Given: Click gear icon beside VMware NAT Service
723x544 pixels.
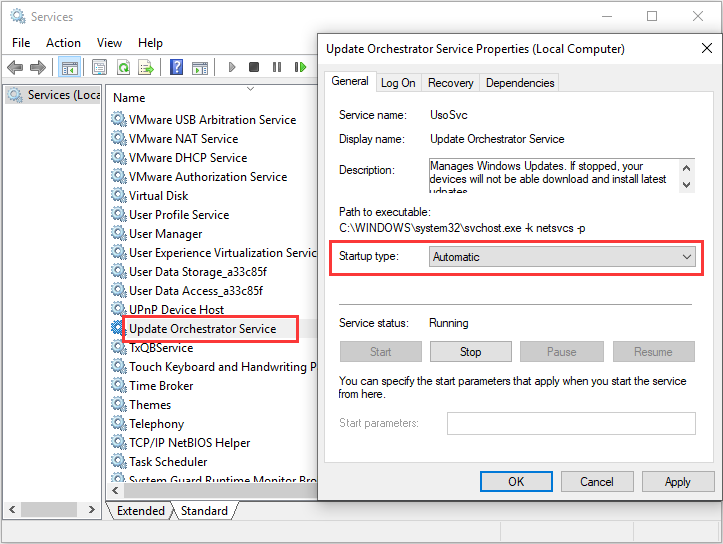Looking at the screenshot, I should point(119,138).
